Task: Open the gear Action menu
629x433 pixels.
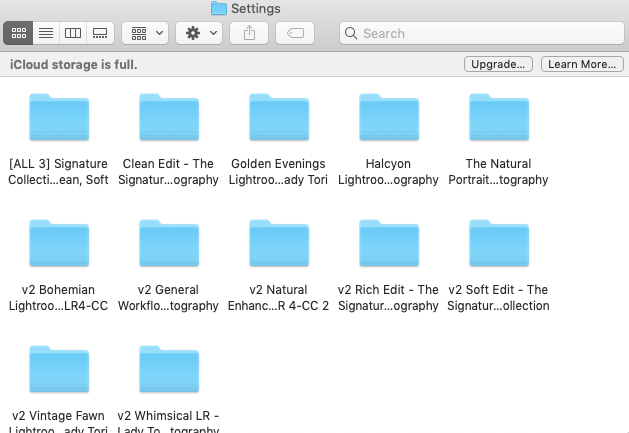Action: tap(199, 33)
